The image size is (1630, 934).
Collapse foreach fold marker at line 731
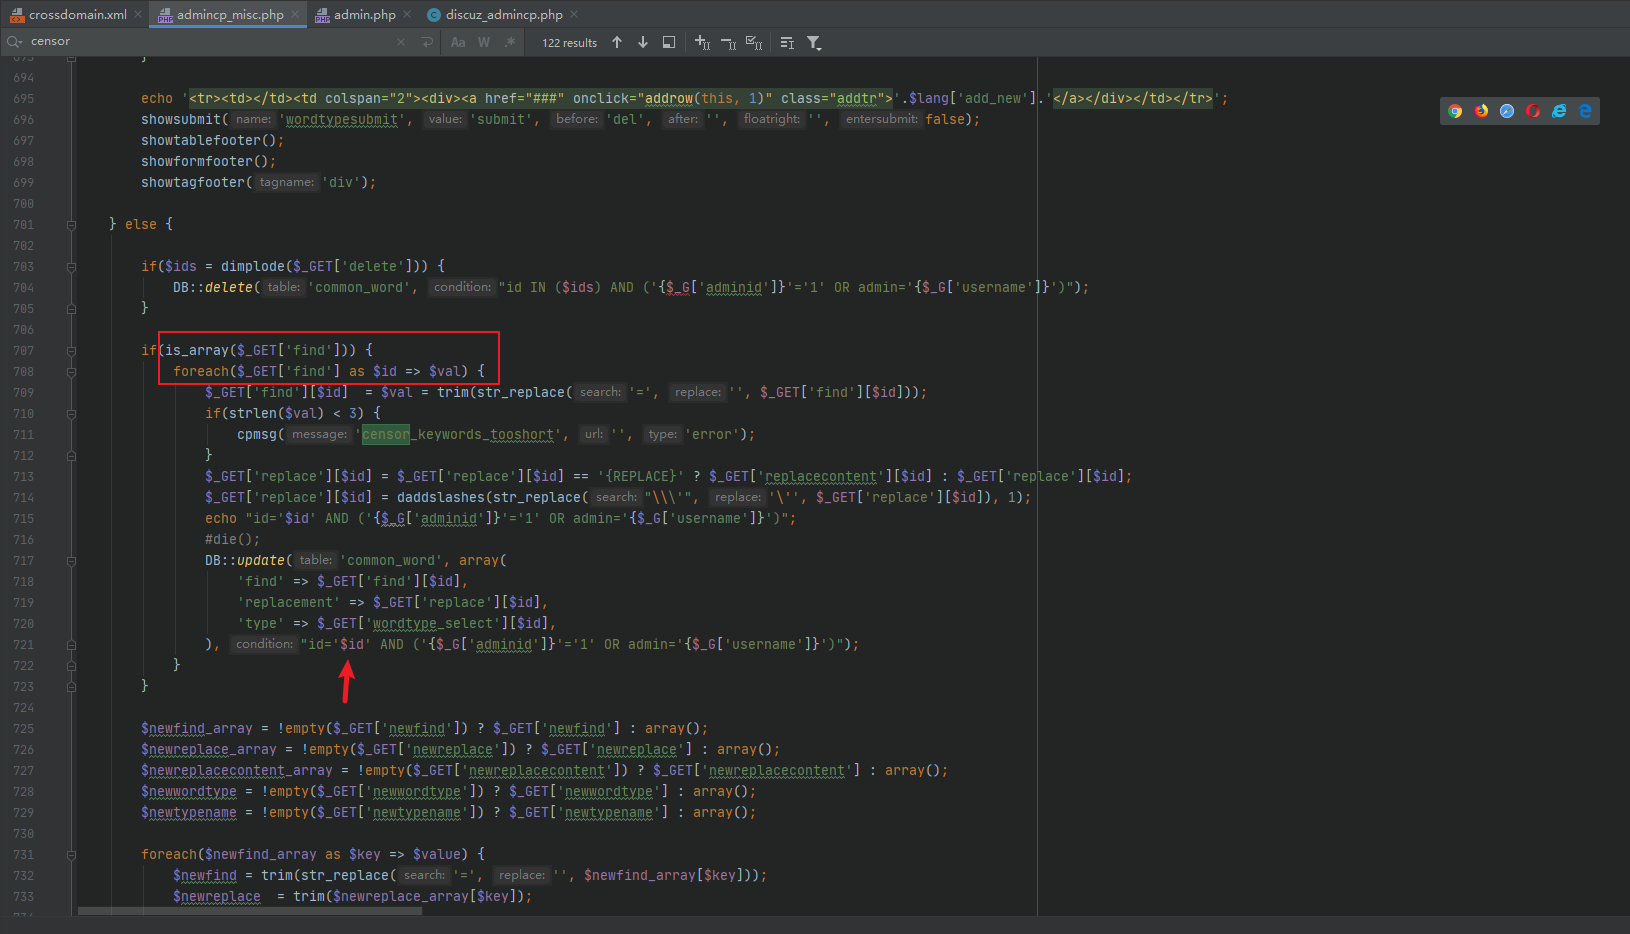pyautogui.click(x=71, y=855)
